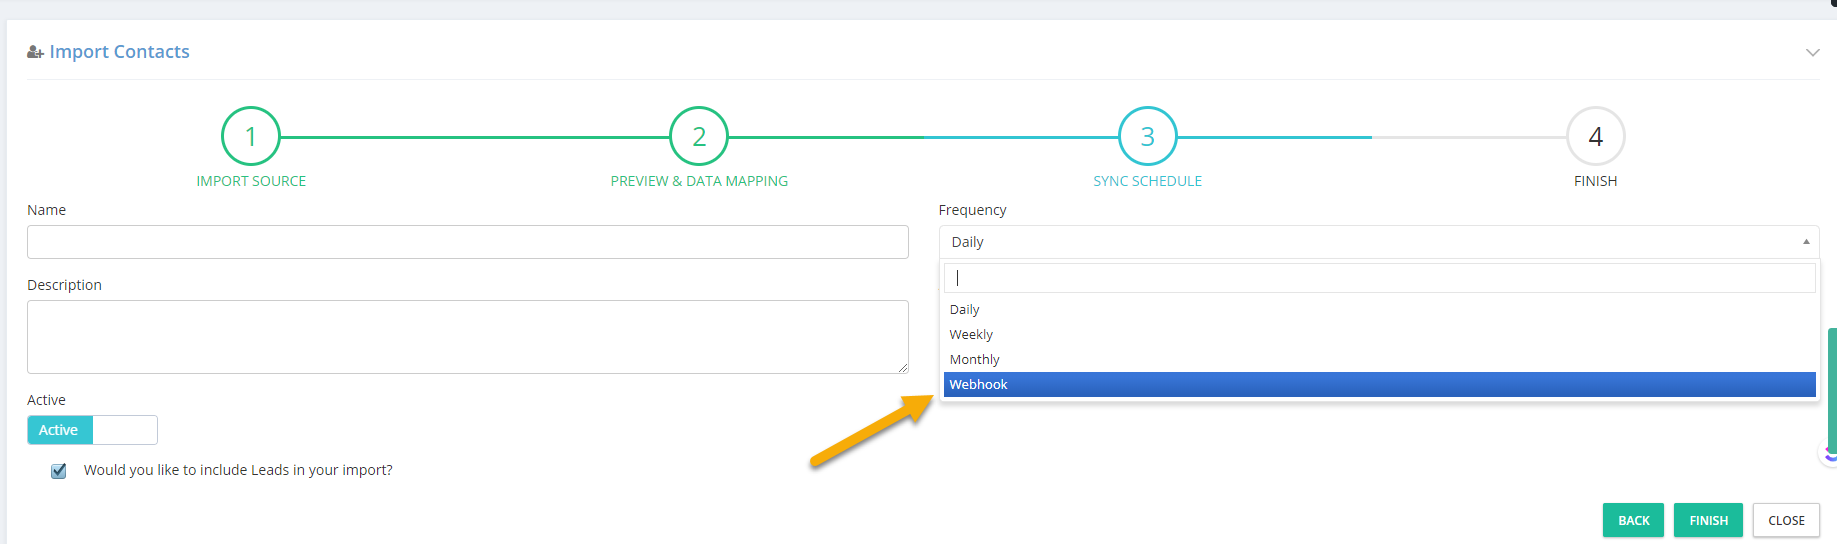Jump to step 4 Finish circle
This screenshot has width=1837, height=544.
1596,136
